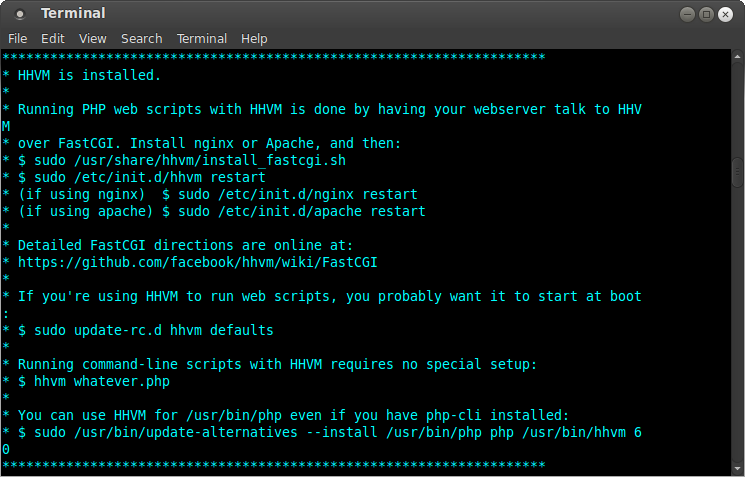Click the 'hhvm restart' command line

[150, 177]
